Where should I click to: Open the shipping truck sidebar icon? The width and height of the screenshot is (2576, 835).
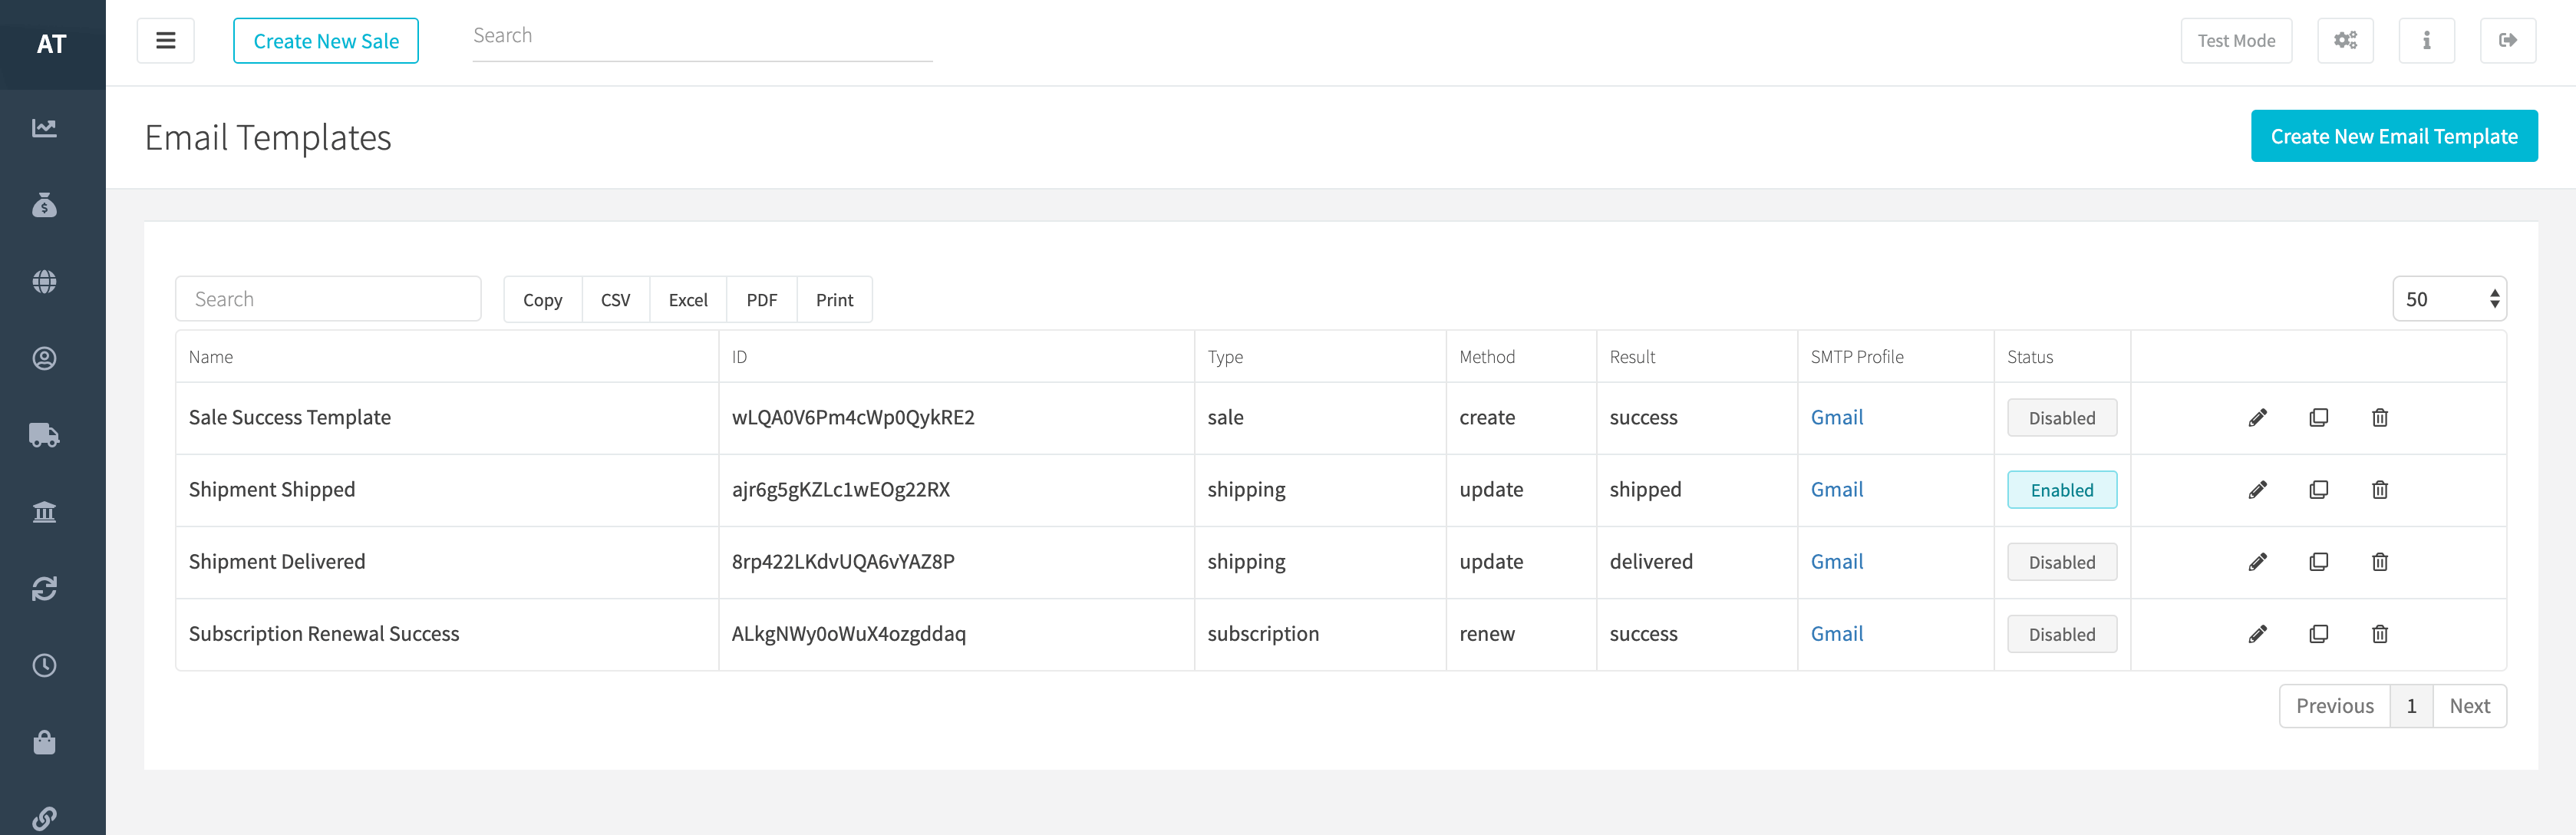[x=44, y=435]
